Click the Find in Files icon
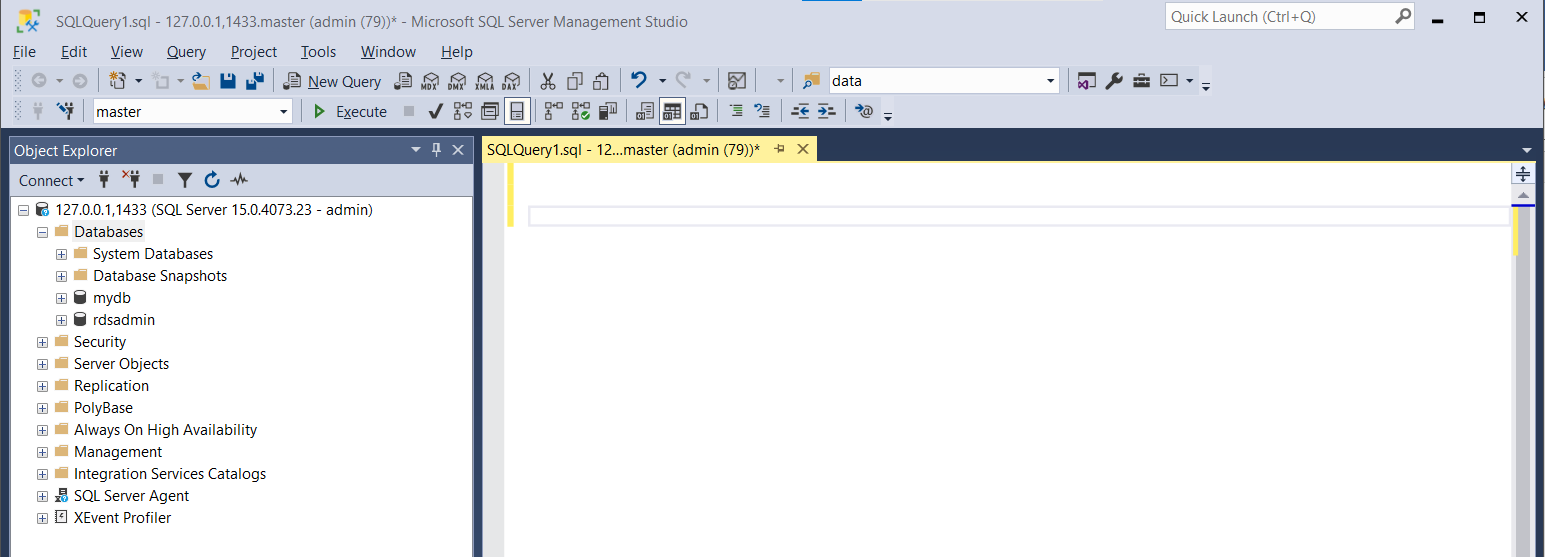1545x557 pixels. [811, 81]
